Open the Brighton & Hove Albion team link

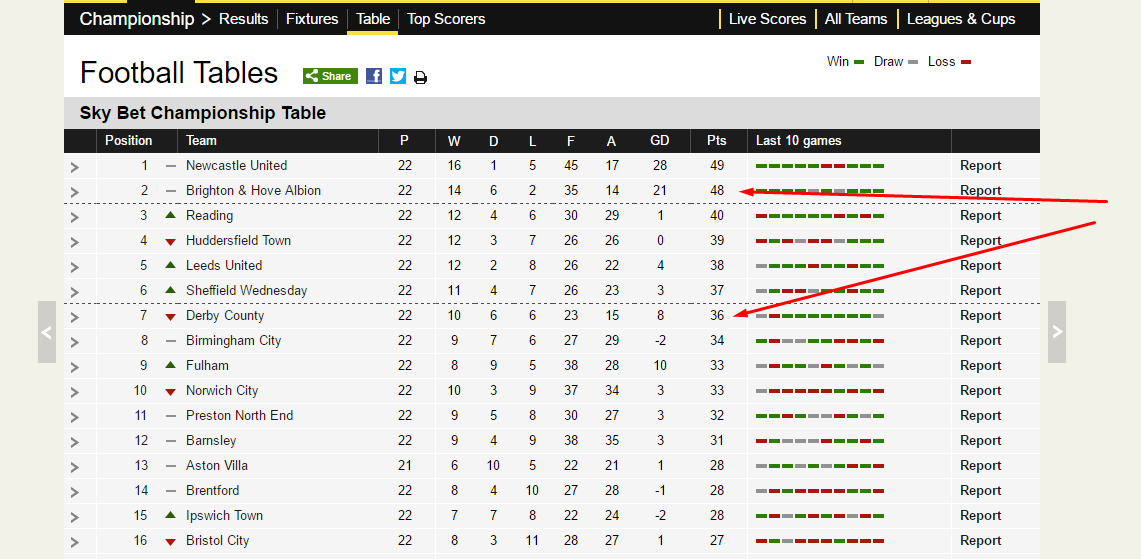coord(253,191)
